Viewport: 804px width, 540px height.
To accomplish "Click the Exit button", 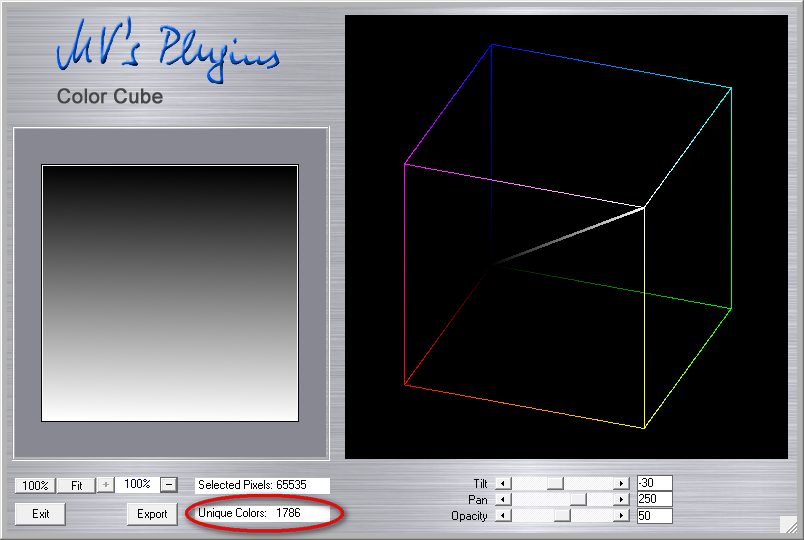I will 41,514.
